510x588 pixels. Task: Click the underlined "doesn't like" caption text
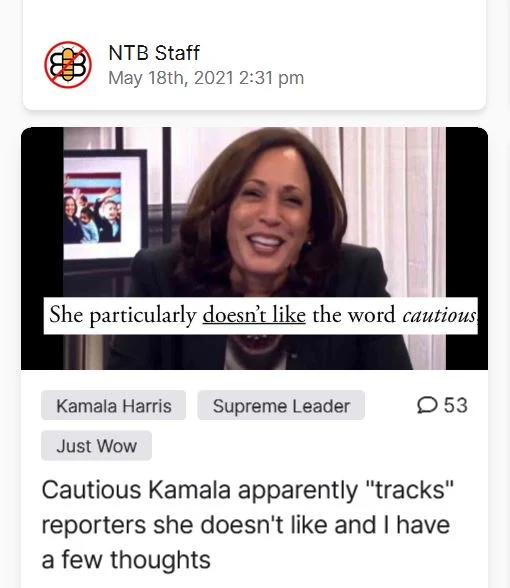pos(254,314)
